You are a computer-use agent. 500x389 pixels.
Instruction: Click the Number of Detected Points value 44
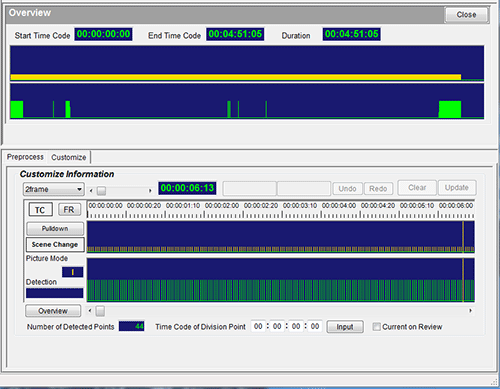point(132,326)
